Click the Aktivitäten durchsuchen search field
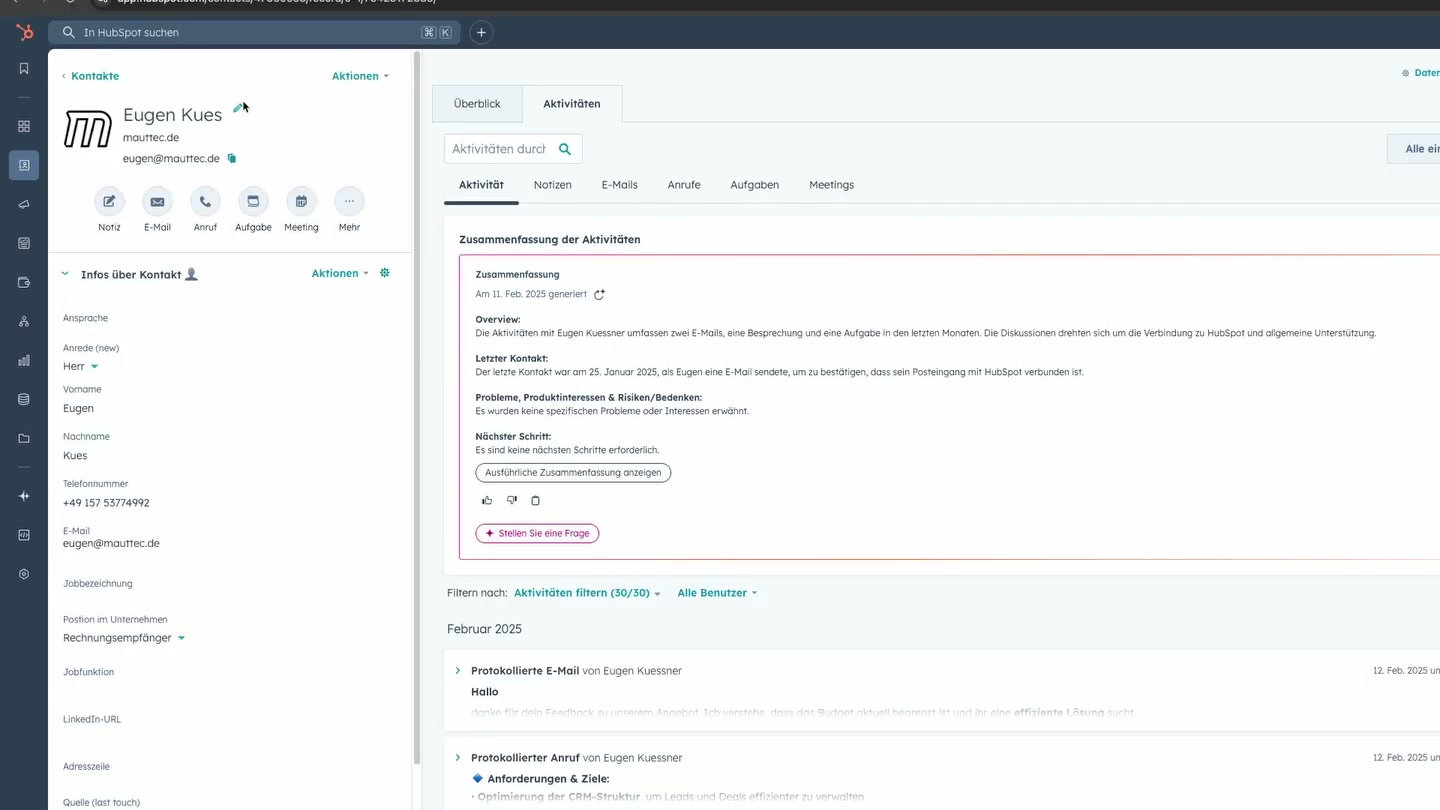 [x=505, y=148]
